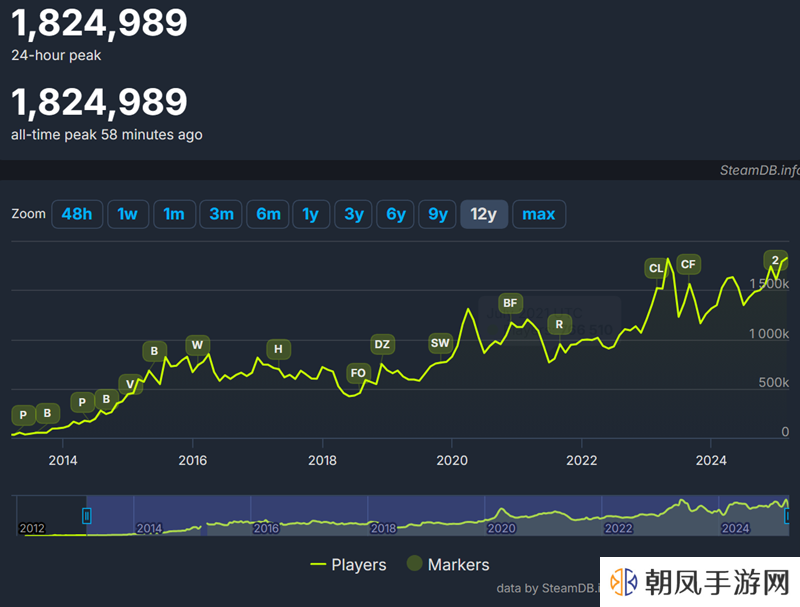
Task: Select the 6y zoom range
Action: point(395,214)
